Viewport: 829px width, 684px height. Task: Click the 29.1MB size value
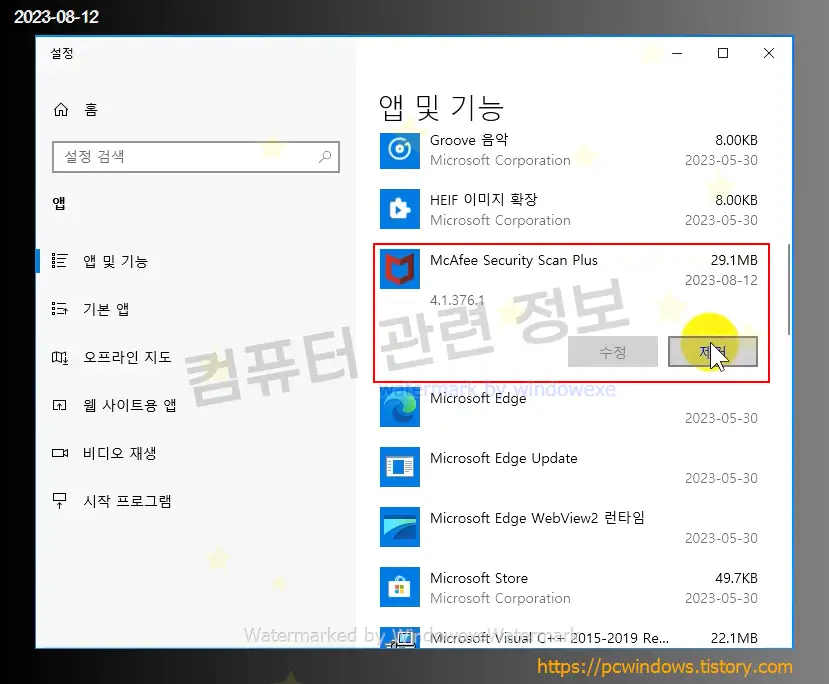(734, 260)
